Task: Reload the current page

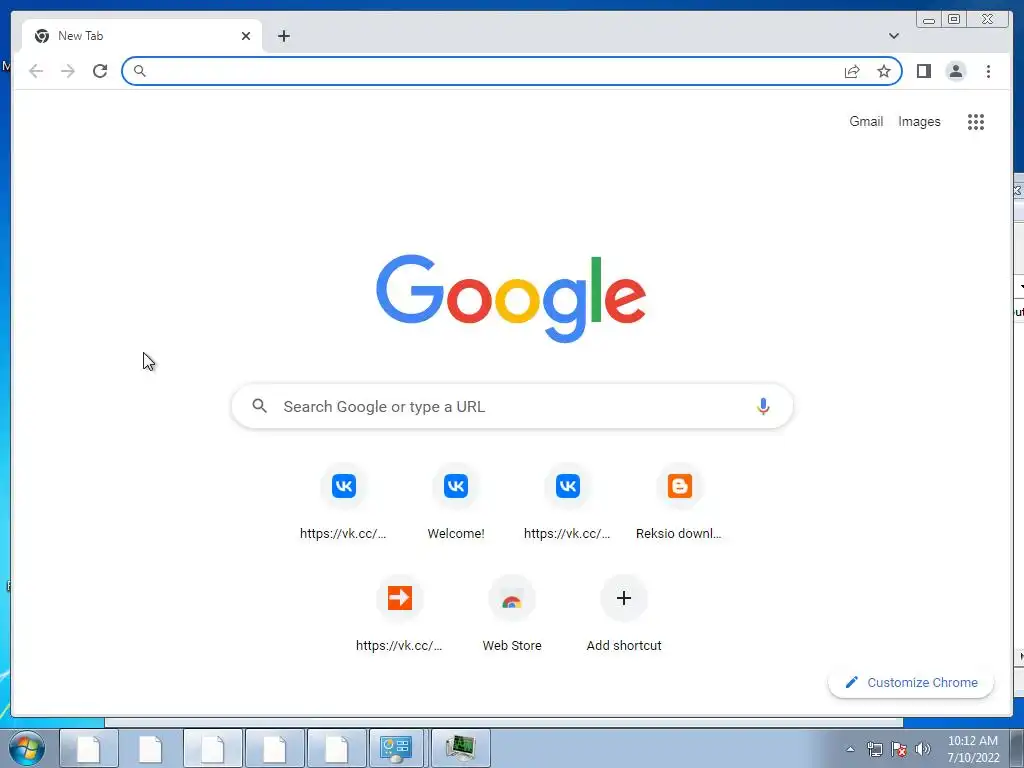Action: click(100, 71)
